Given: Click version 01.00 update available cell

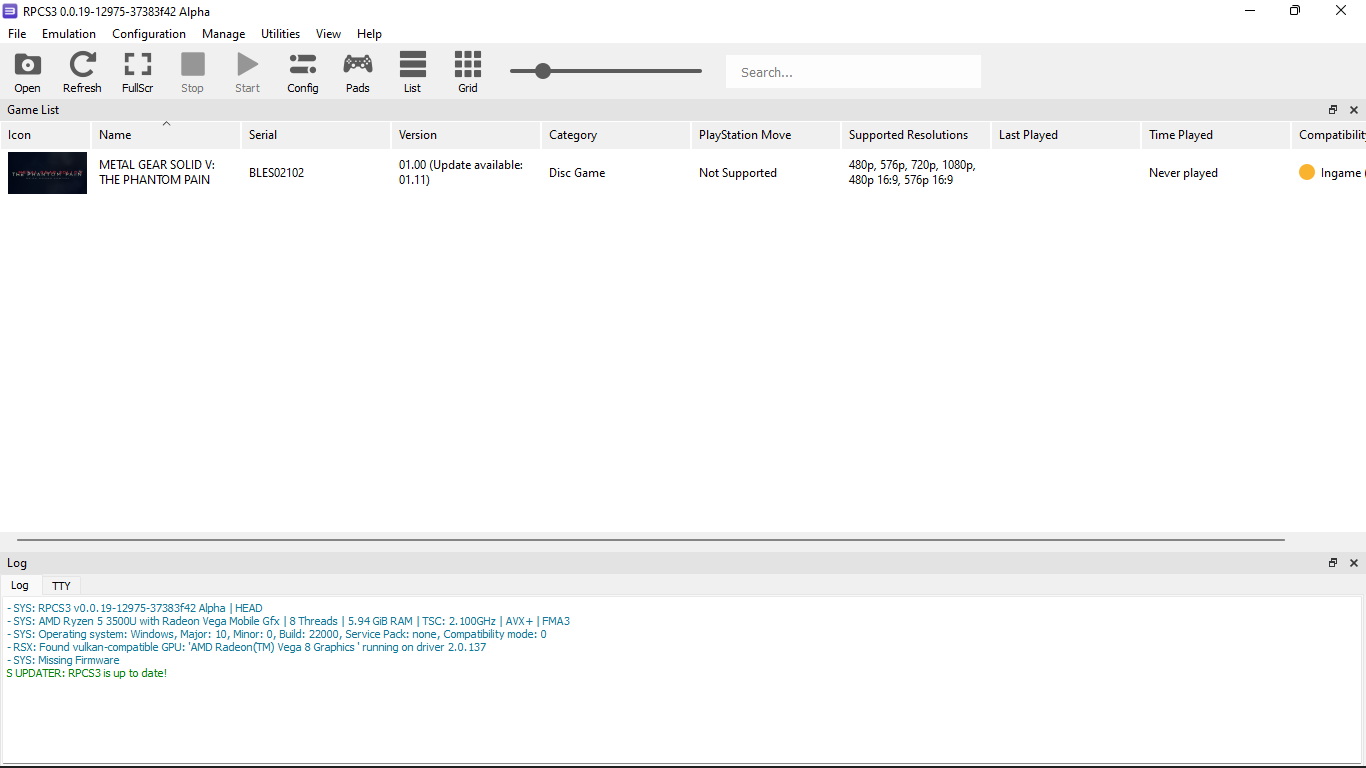Looking at the screenshot, I should [466, 172].
